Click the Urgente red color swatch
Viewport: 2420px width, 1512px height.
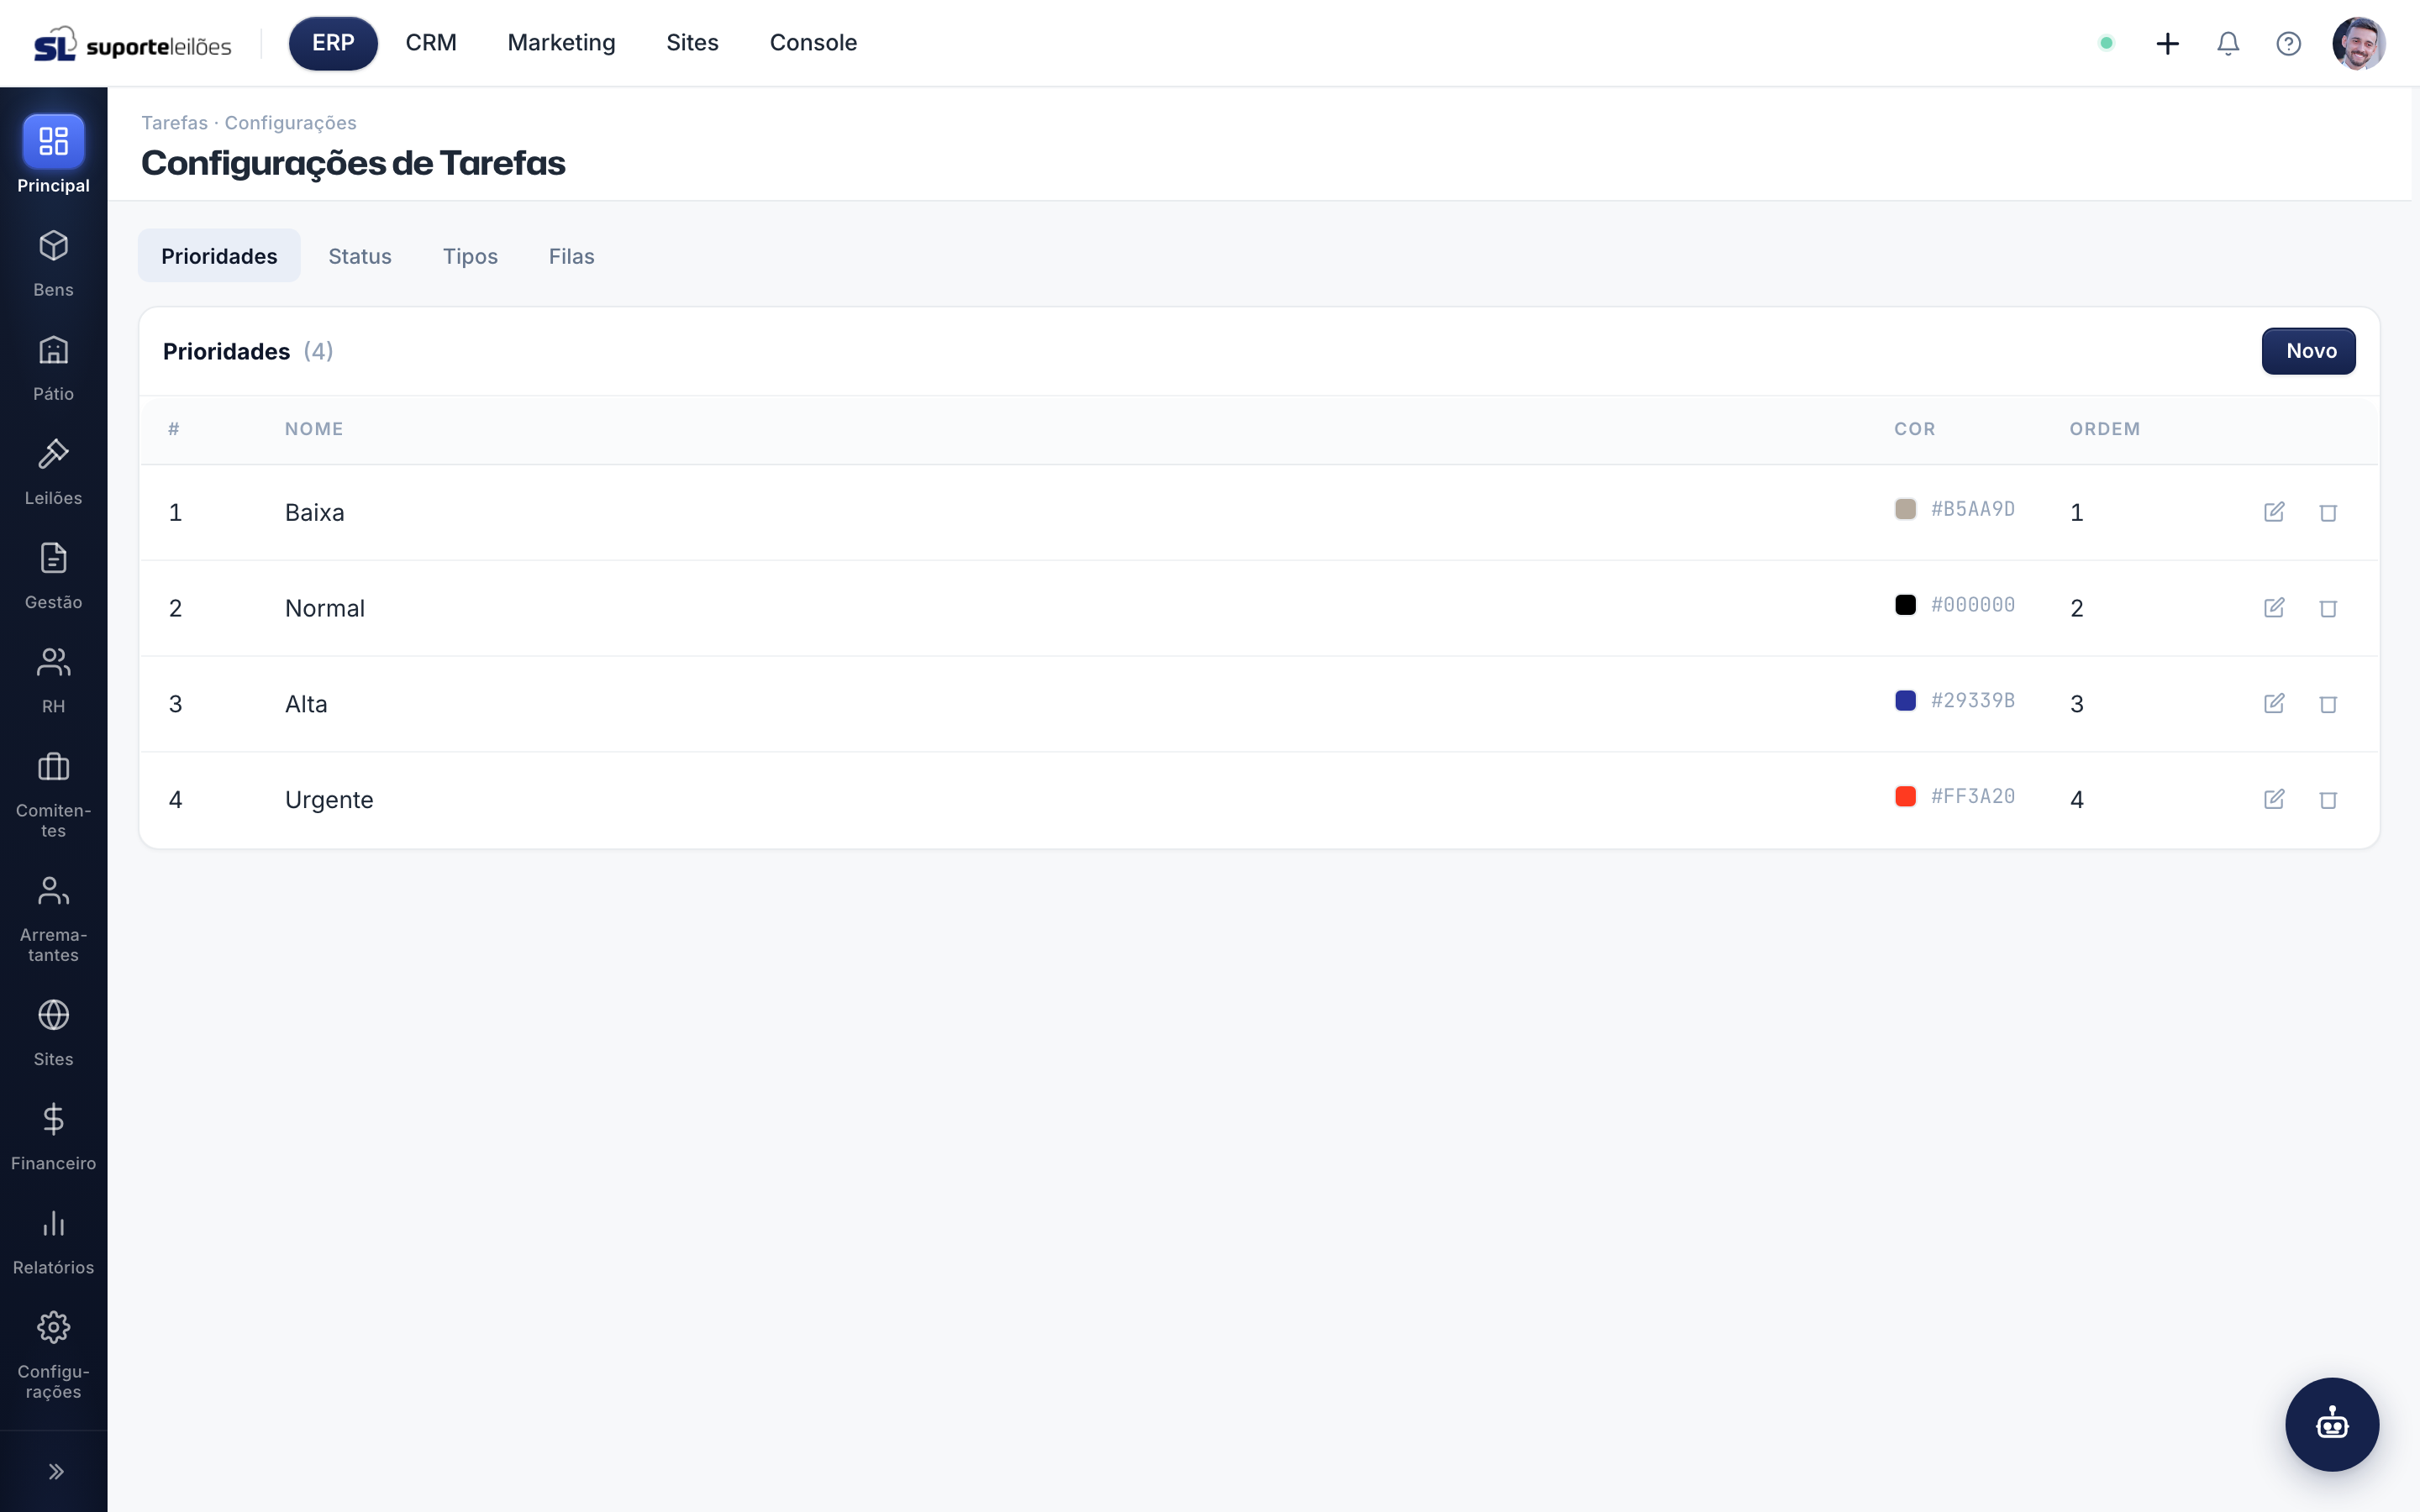pos(1905,796)
